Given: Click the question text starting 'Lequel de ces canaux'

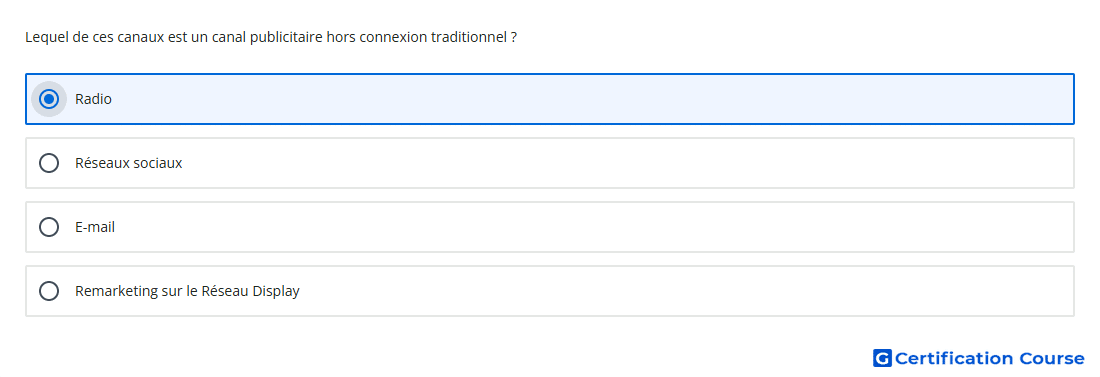Looking at the screenshot, I should click(x=271, y=37).
